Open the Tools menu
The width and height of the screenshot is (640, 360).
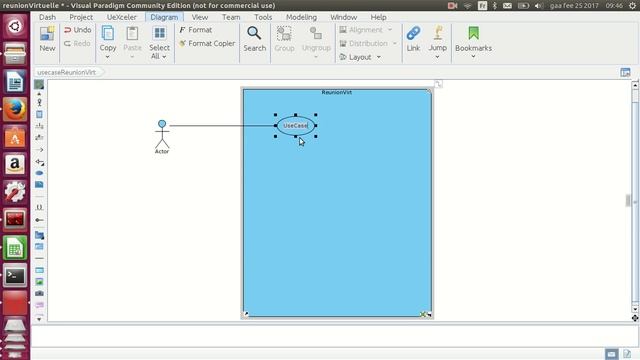coord(263,17)
